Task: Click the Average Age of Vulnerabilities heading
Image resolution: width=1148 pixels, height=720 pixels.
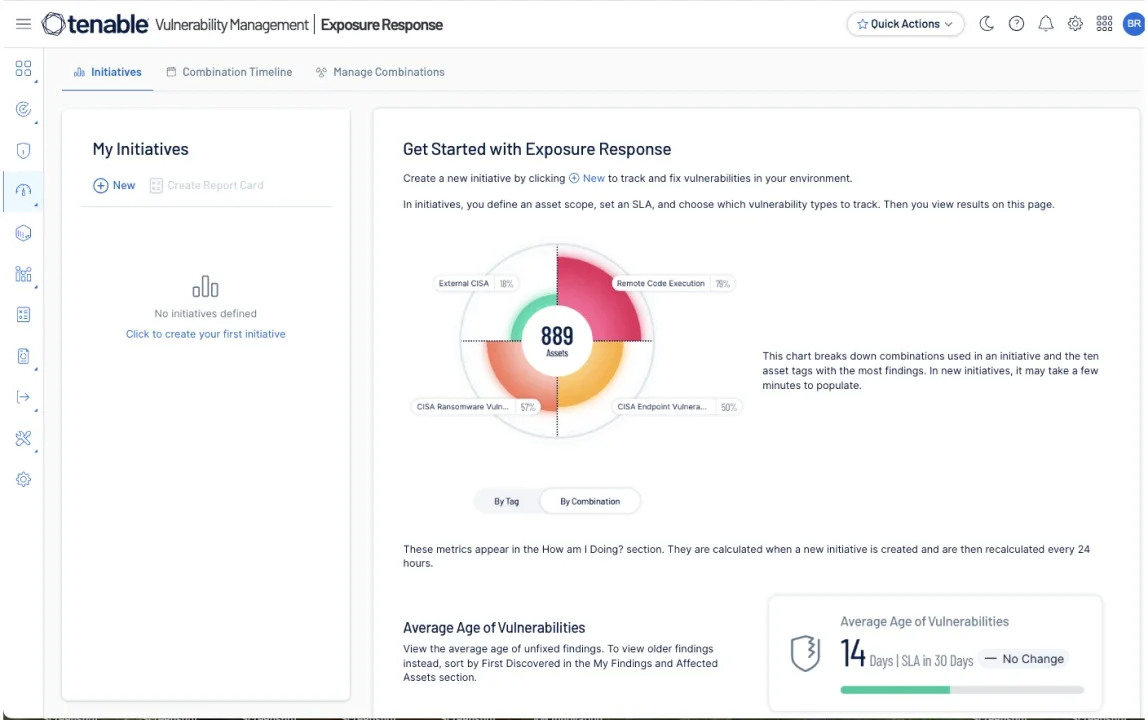Action: pyautogui.click(x=494, y=628)
